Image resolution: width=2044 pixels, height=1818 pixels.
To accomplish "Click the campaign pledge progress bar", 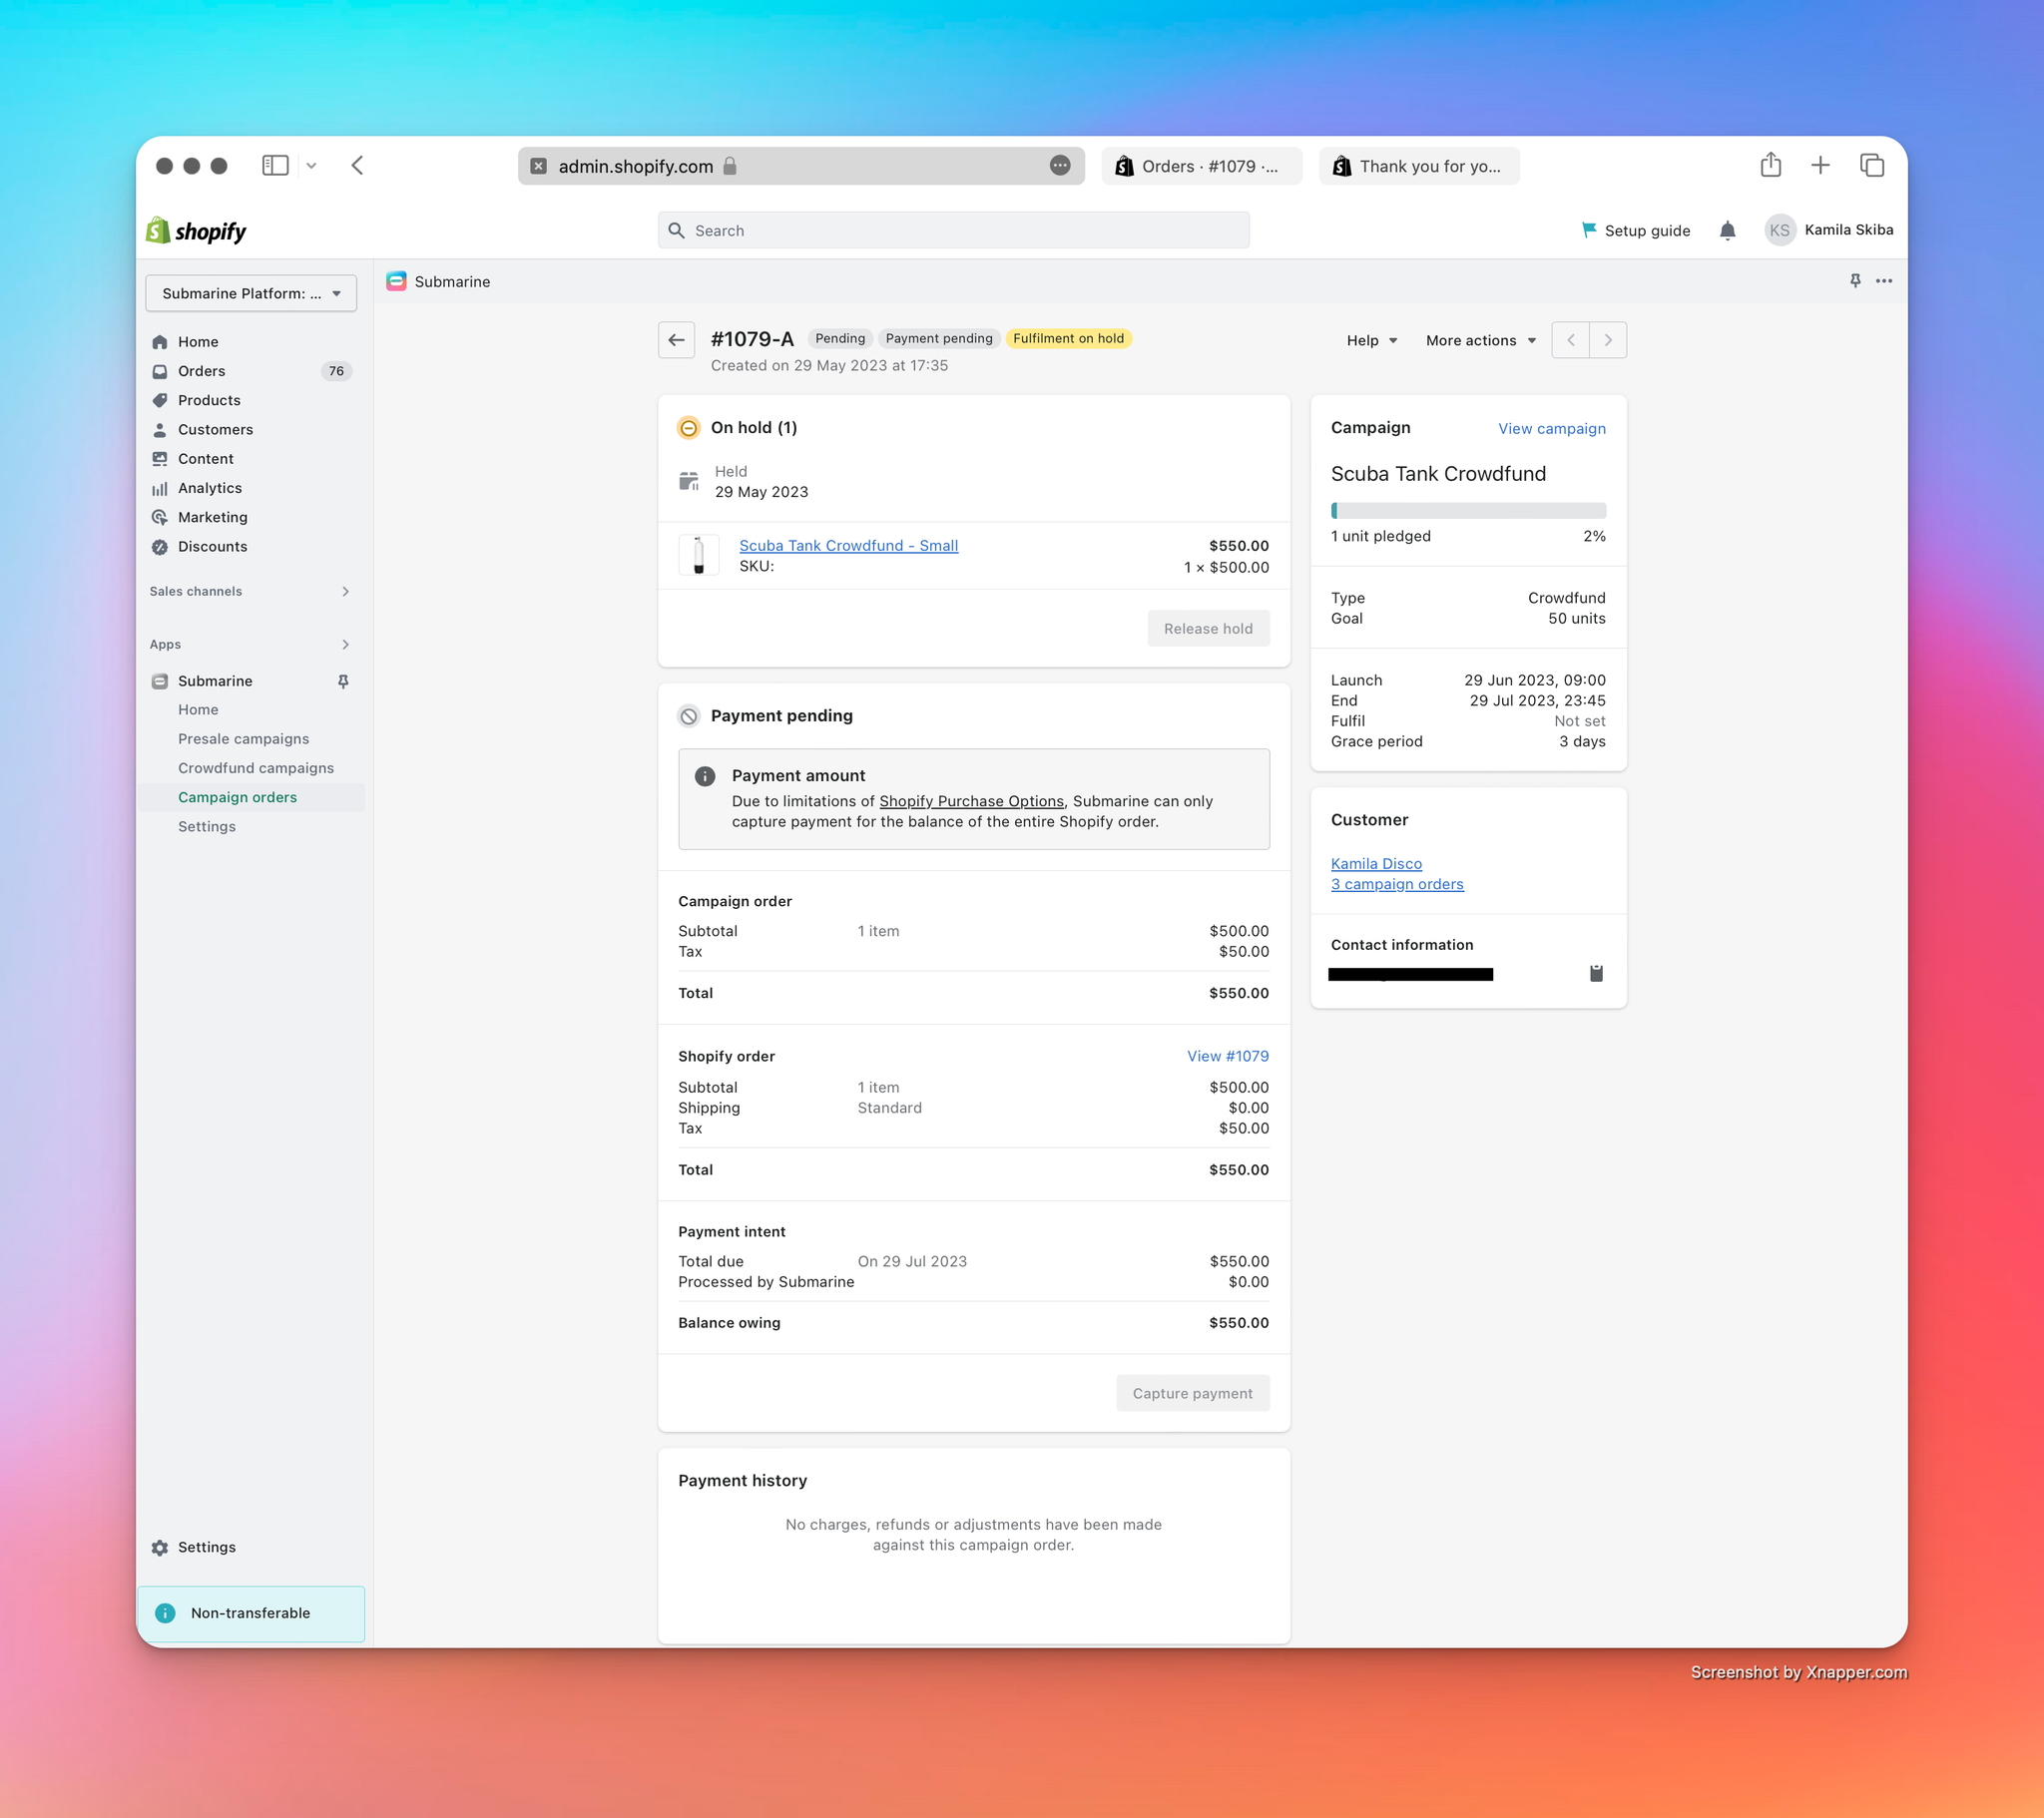I will coord(1468,511).
